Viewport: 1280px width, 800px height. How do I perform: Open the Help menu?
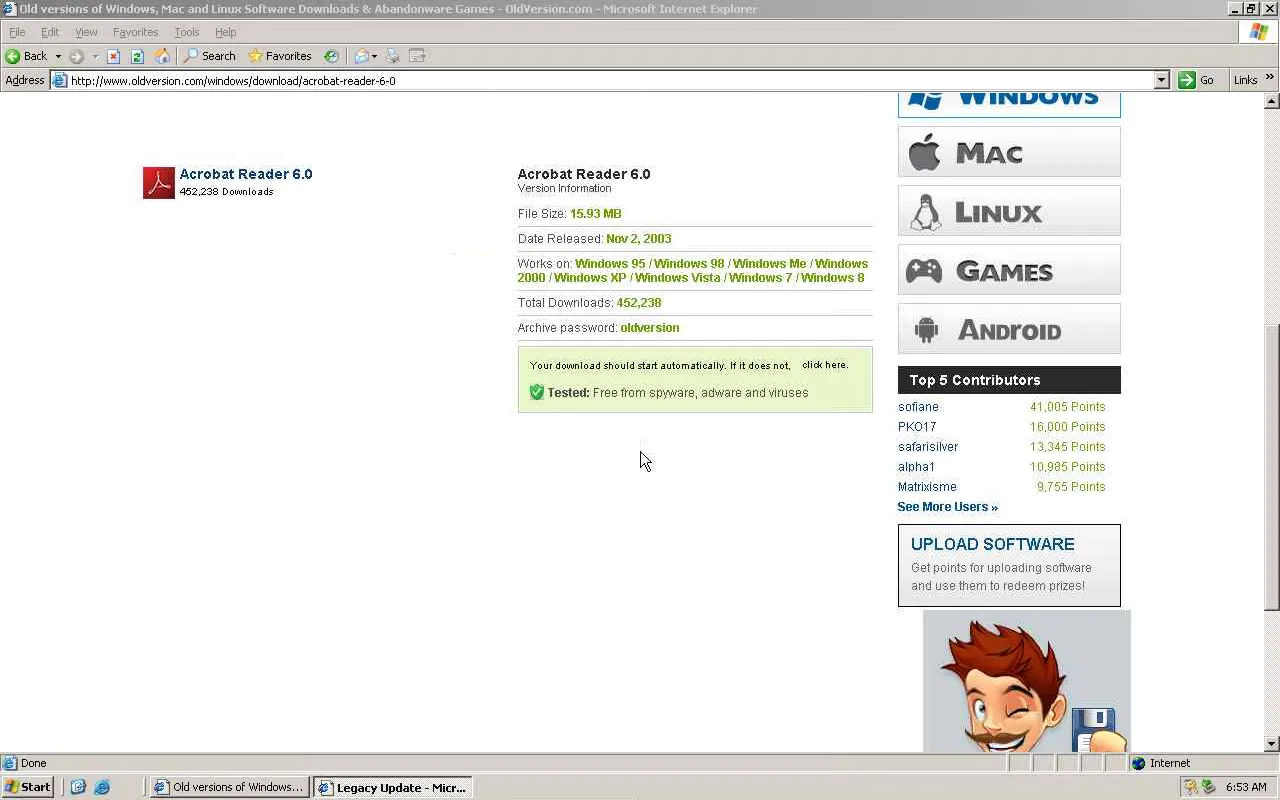(225, 32)
